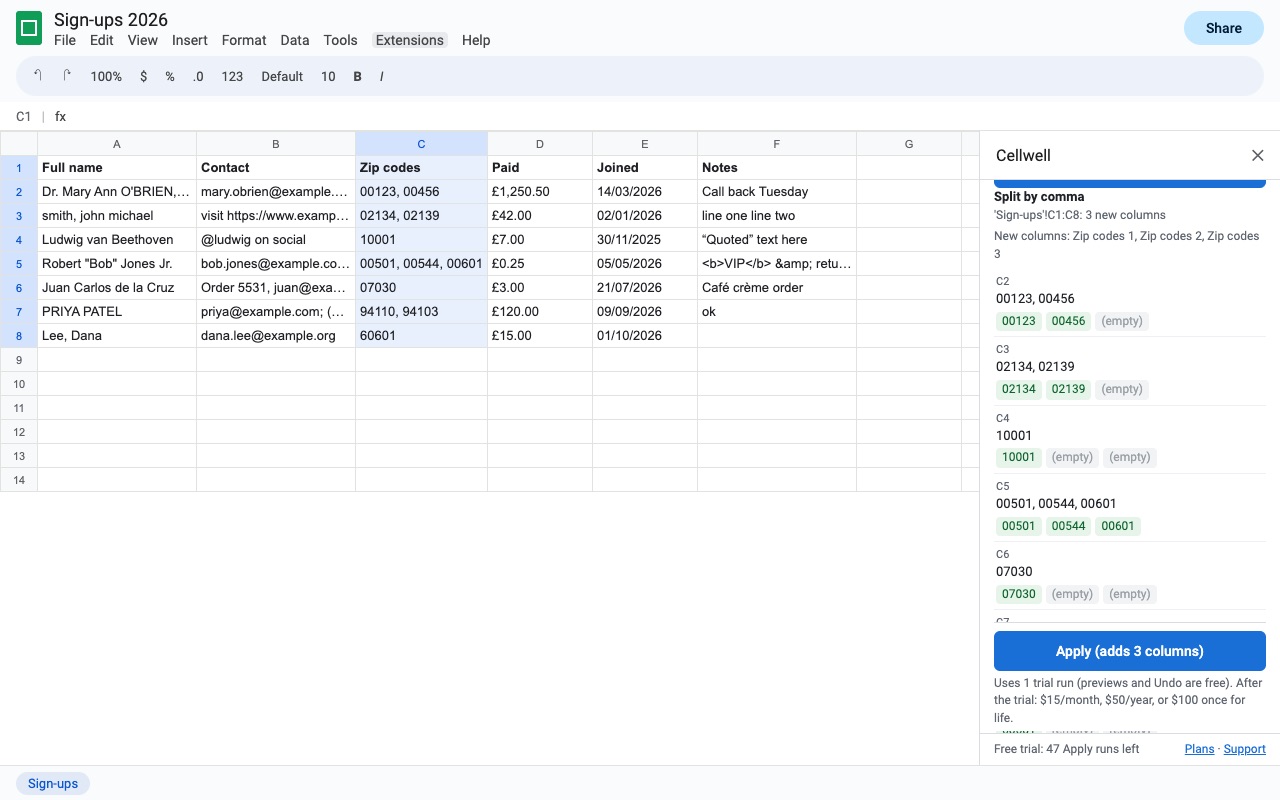Image resolution: width=1280 pixels, height=800 pixels.
Task: Select the Sign-ups sheet tab
Action: click(53, 783)
